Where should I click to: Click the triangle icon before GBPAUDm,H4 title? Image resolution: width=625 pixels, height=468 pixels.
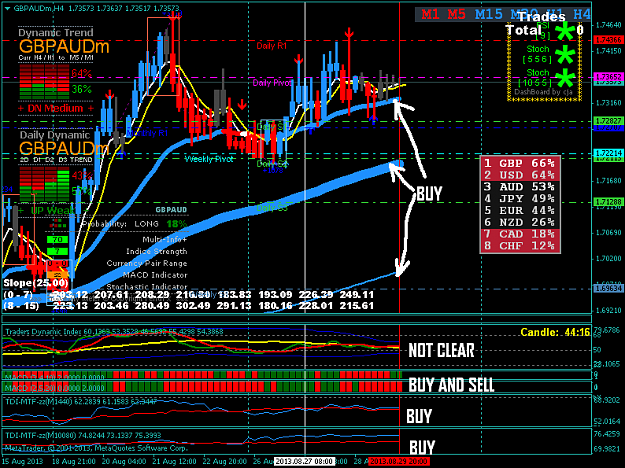click(x=8, y=8)
